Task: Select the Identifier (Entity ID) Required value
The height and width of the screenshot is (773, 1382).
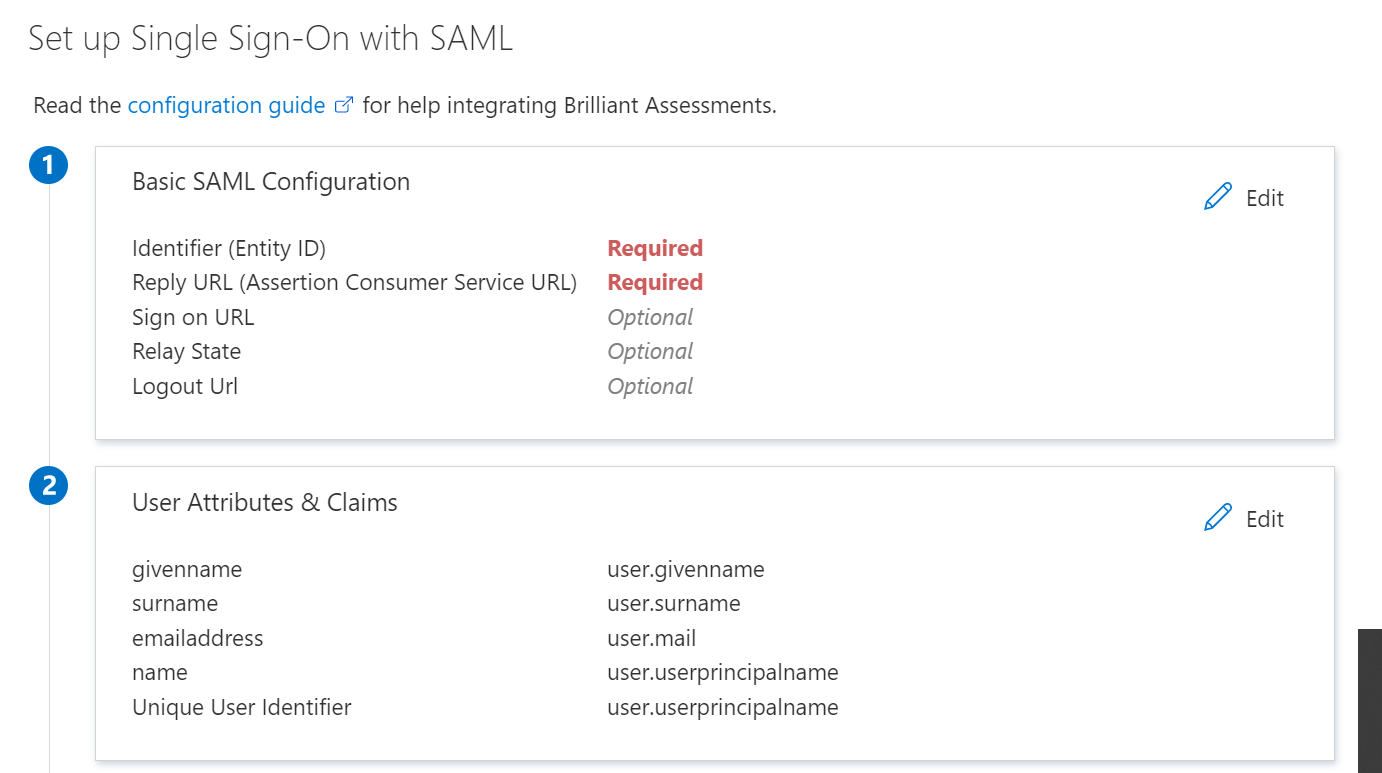Action: coord(655,248)
